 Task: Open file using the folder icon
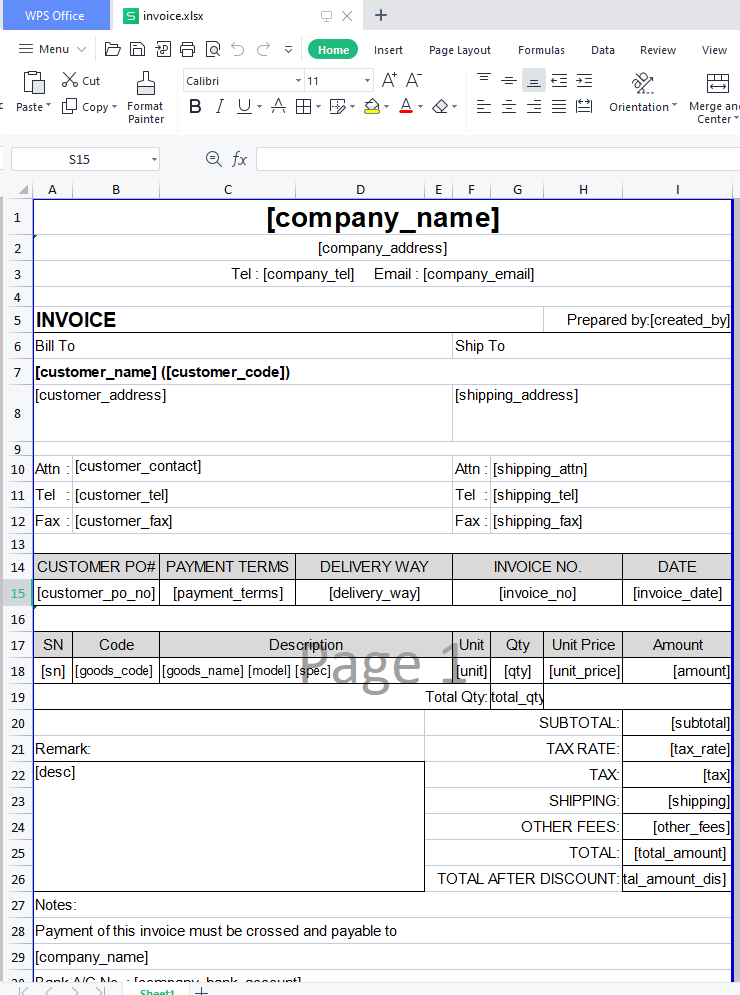(x=113, y=49)
